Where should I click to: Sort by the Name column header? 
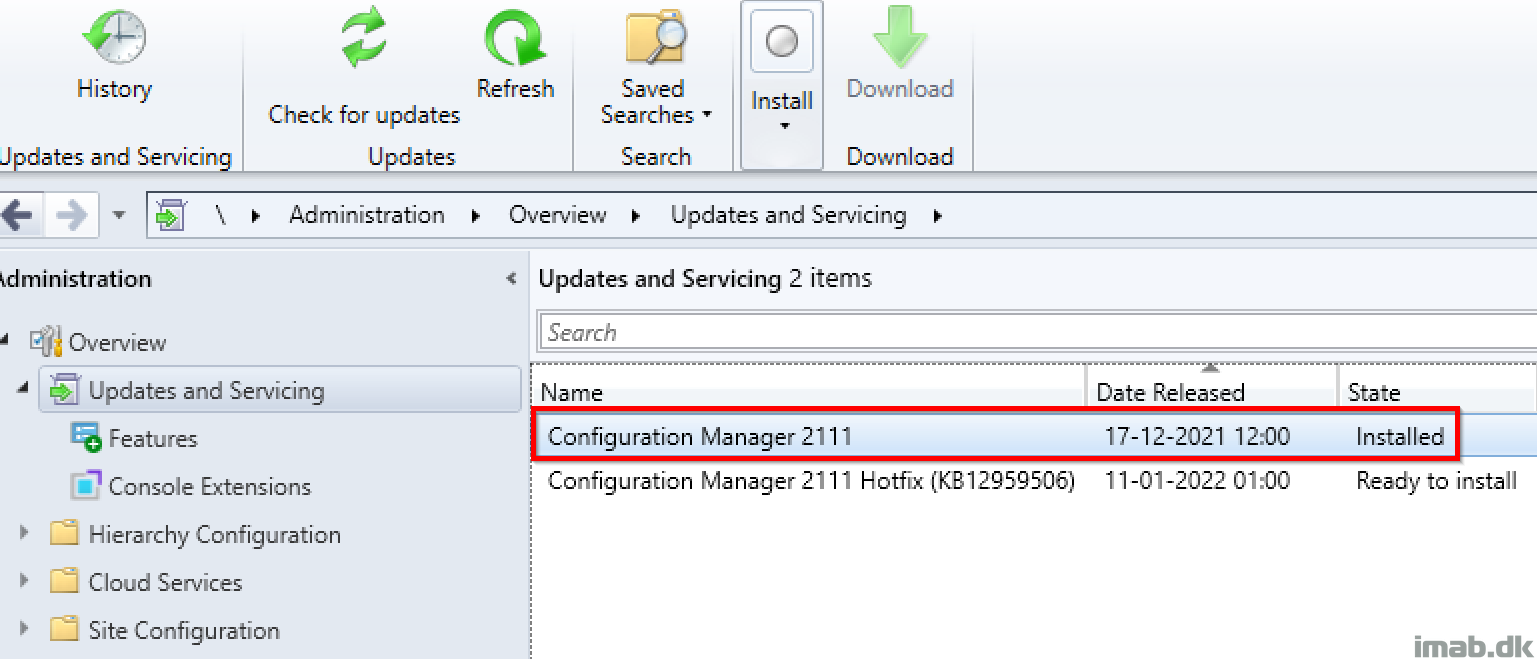pyautogui.click(x=810, y=392)
